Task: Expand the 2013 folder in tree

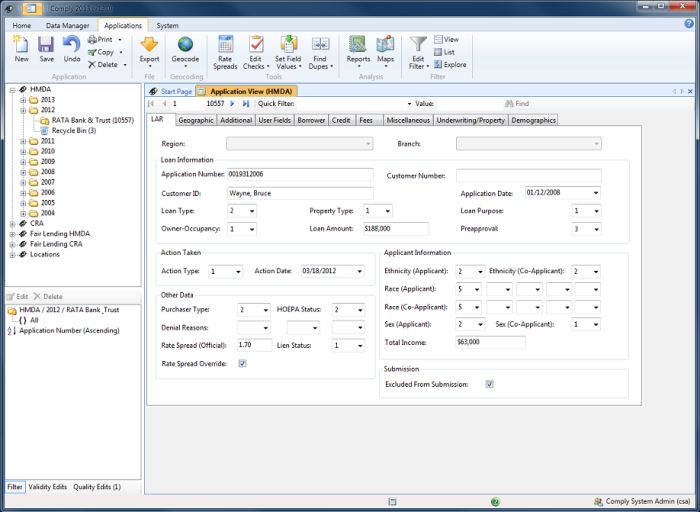Action: click(23, 100)
